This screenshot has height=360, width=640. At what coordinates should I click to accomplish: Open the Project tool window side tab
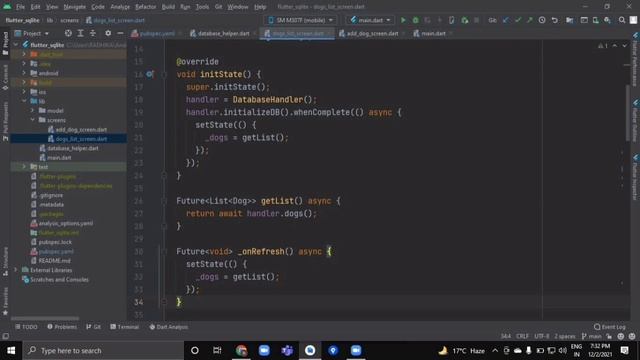pos(5,43)
